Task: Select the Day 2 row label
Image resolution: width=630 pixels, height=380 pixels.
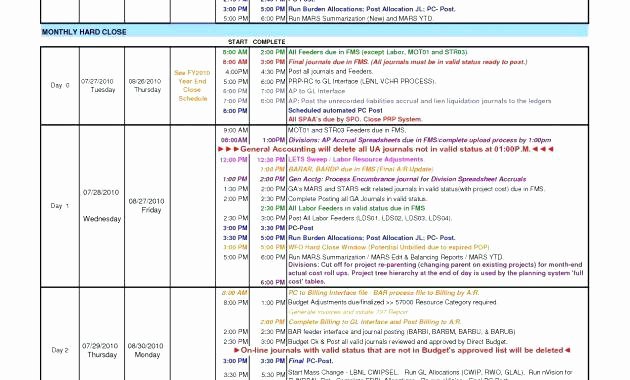Action: [x=60, y=350]
